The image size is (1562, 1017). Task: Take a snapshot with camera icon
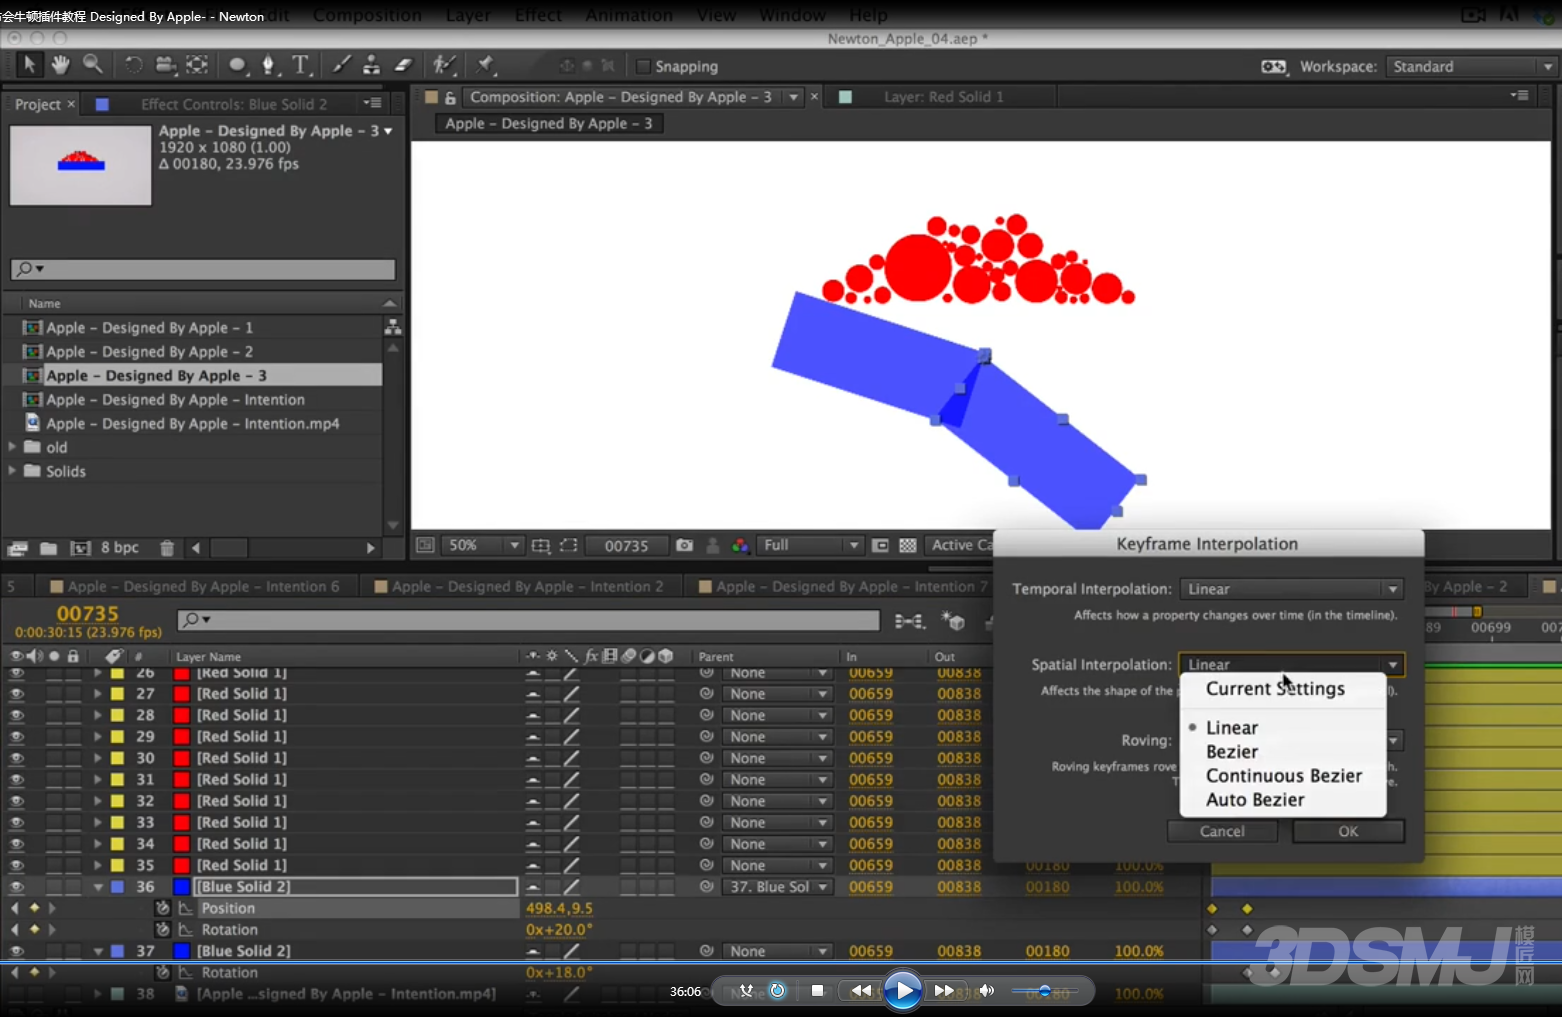[684, 546]
